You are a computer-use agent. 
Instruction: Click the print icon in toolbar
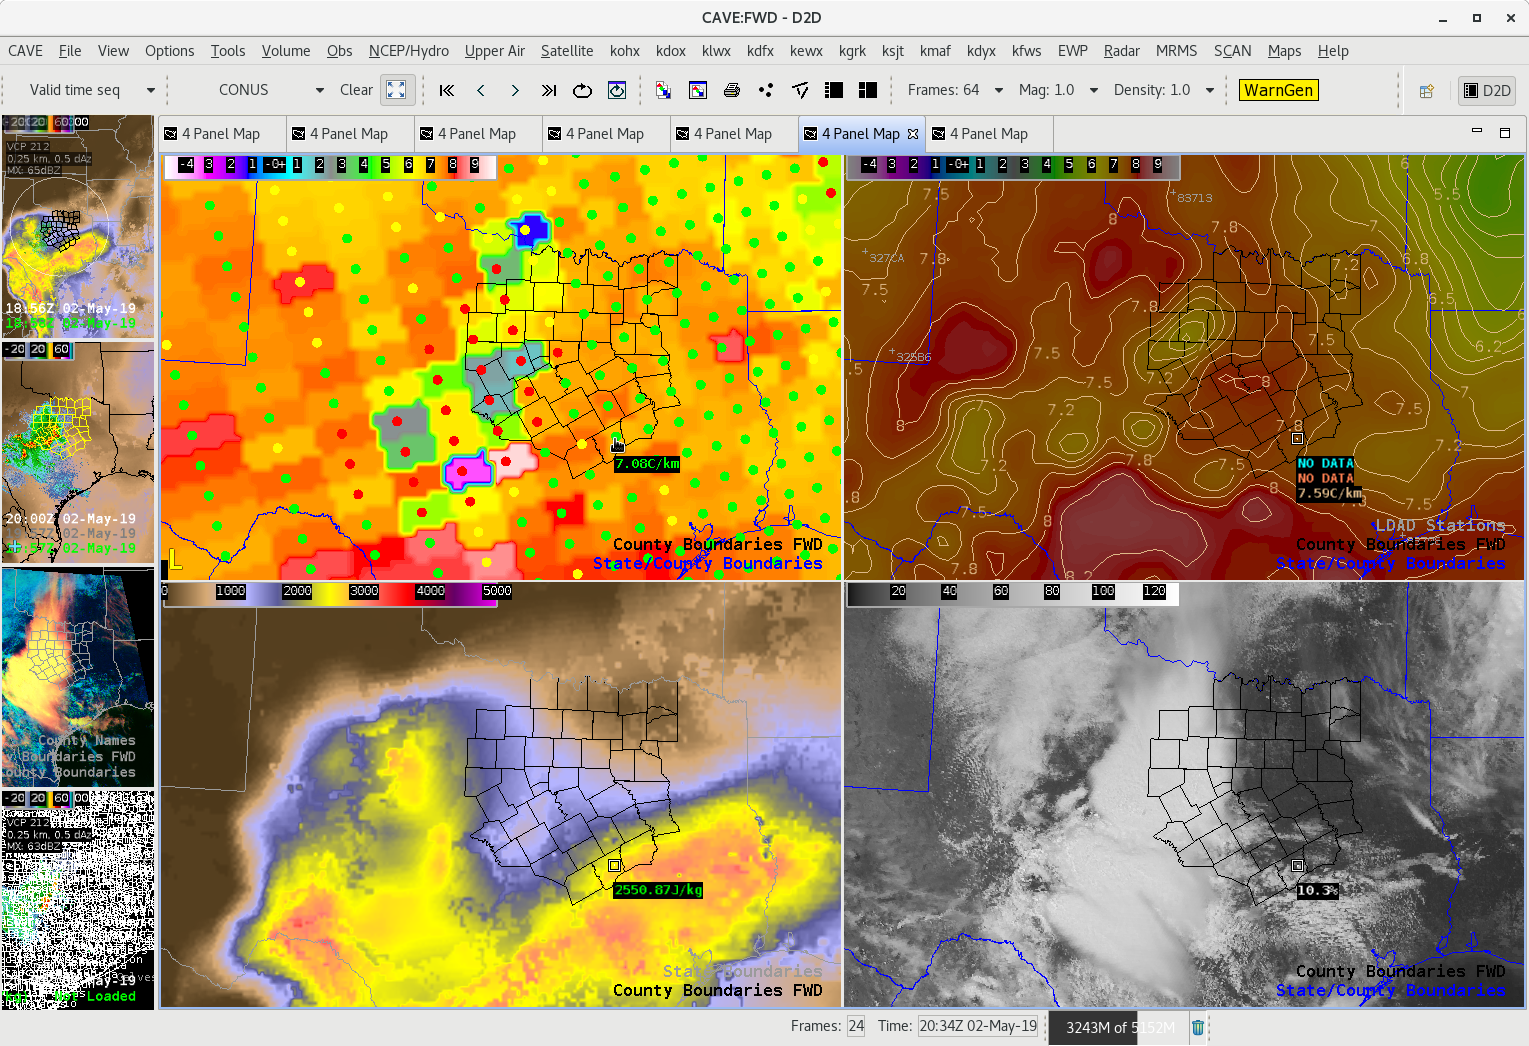coord(732,90)
